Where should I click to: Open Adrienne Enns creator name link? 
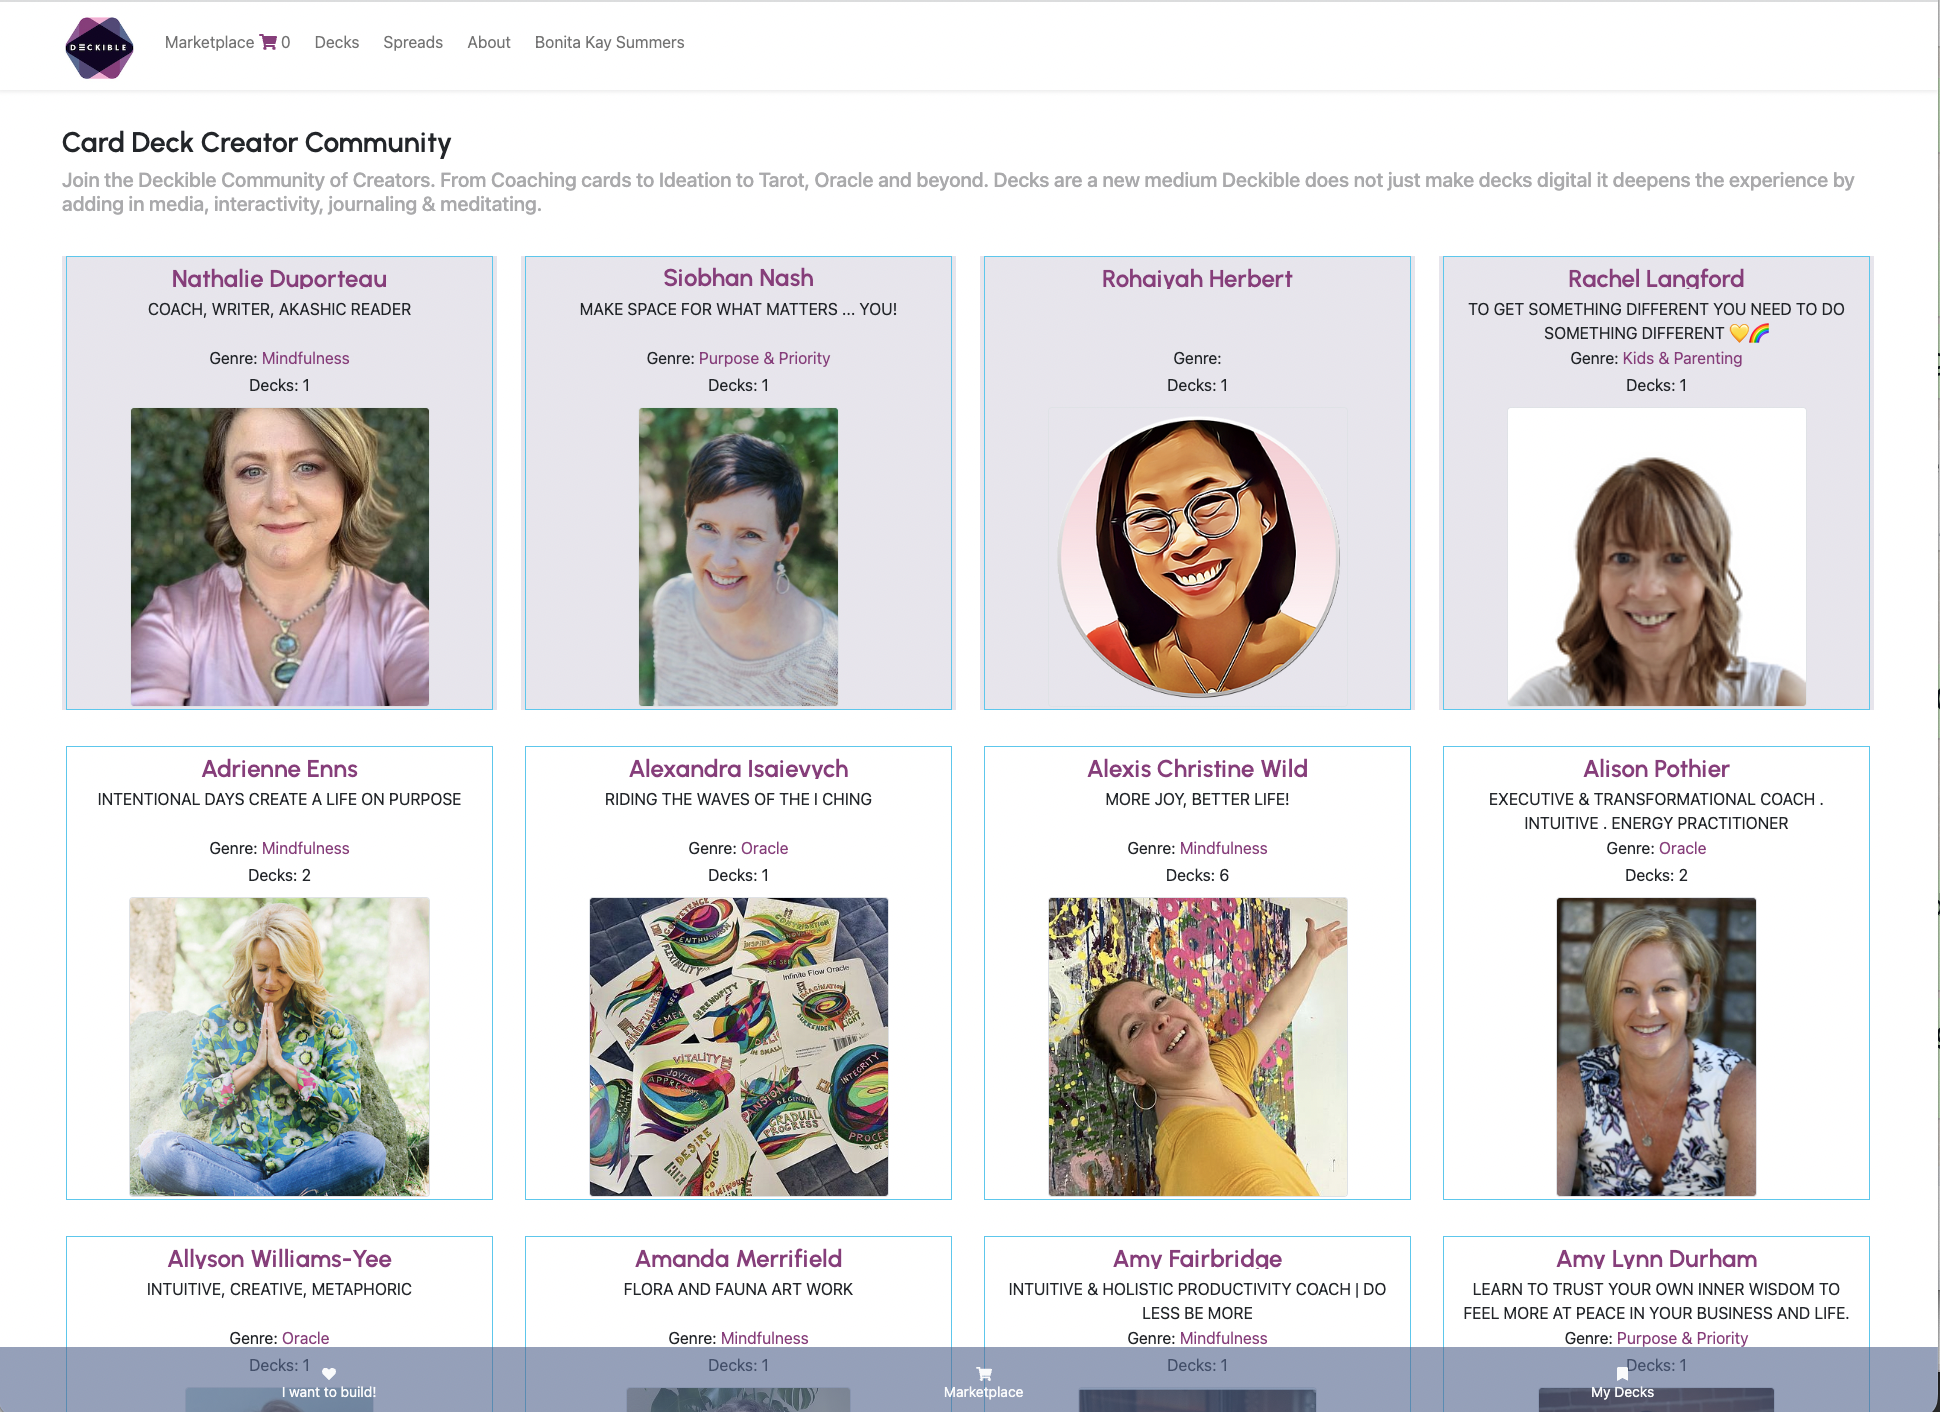point(279,769)
